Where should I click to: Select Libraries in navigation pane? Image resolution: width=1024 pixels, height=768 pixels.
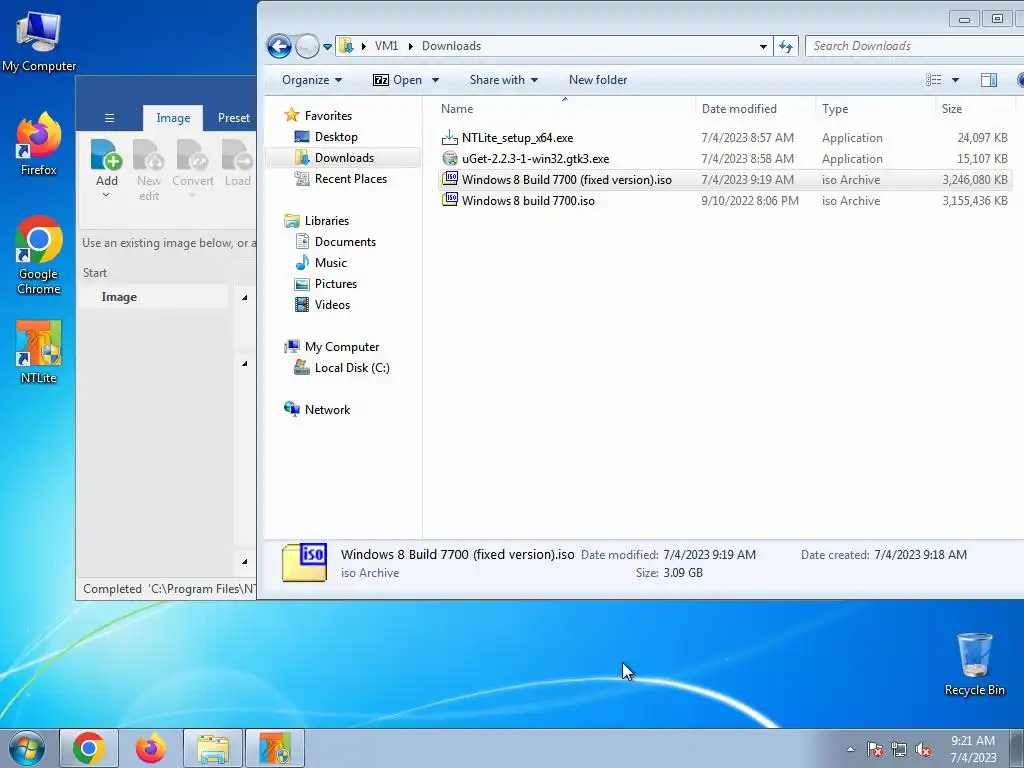pyautogui.click(x=327, y=221)
